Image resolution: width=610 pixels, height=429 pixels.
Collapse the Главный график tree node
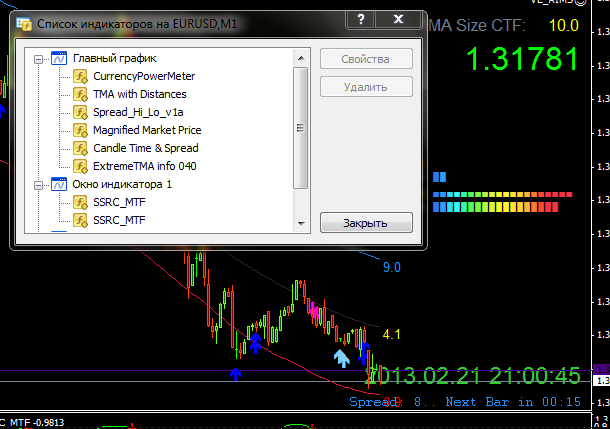pos(38,59)
